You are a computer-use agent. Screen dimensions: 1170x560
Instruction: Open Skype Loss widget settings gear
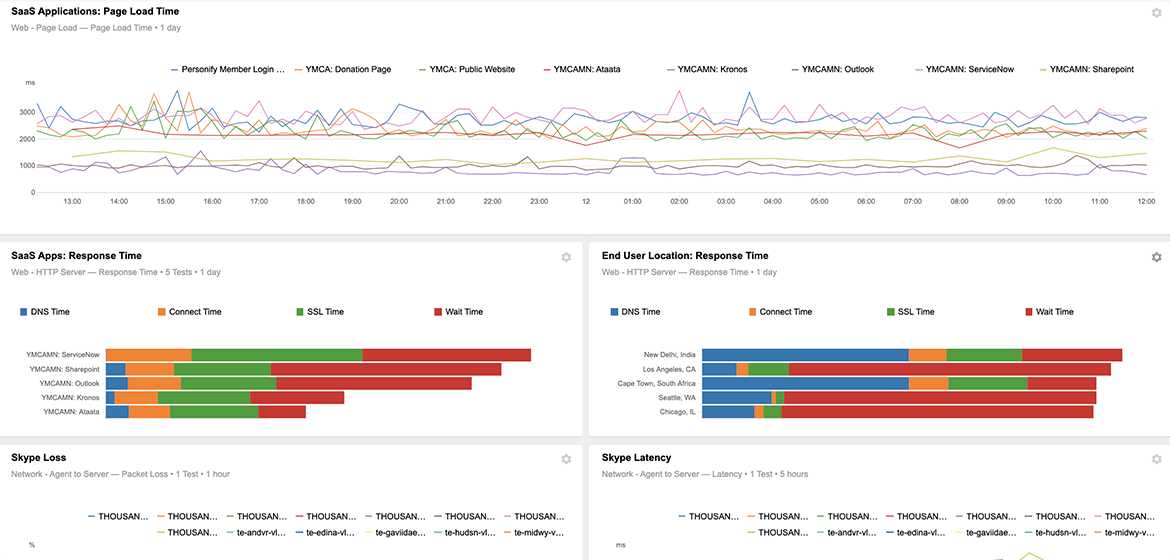566,459
